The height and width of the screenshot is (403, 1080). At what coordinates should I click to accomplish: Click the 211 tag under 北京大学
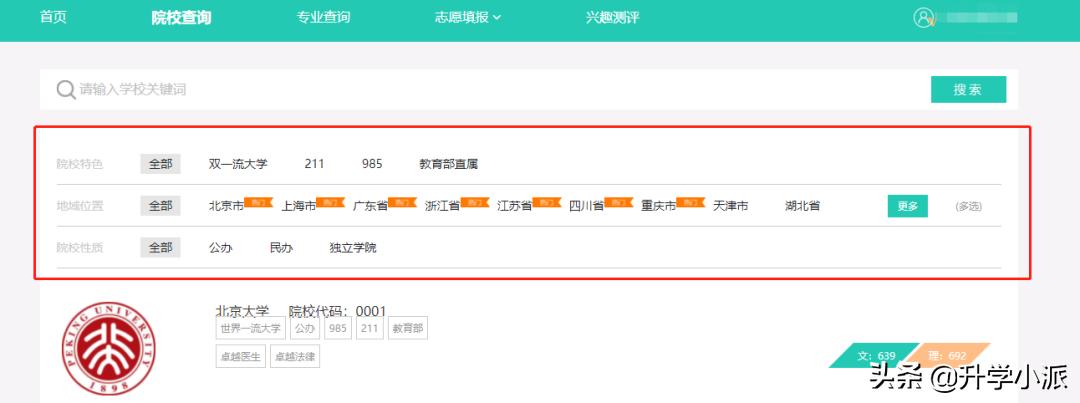point(370,329)
